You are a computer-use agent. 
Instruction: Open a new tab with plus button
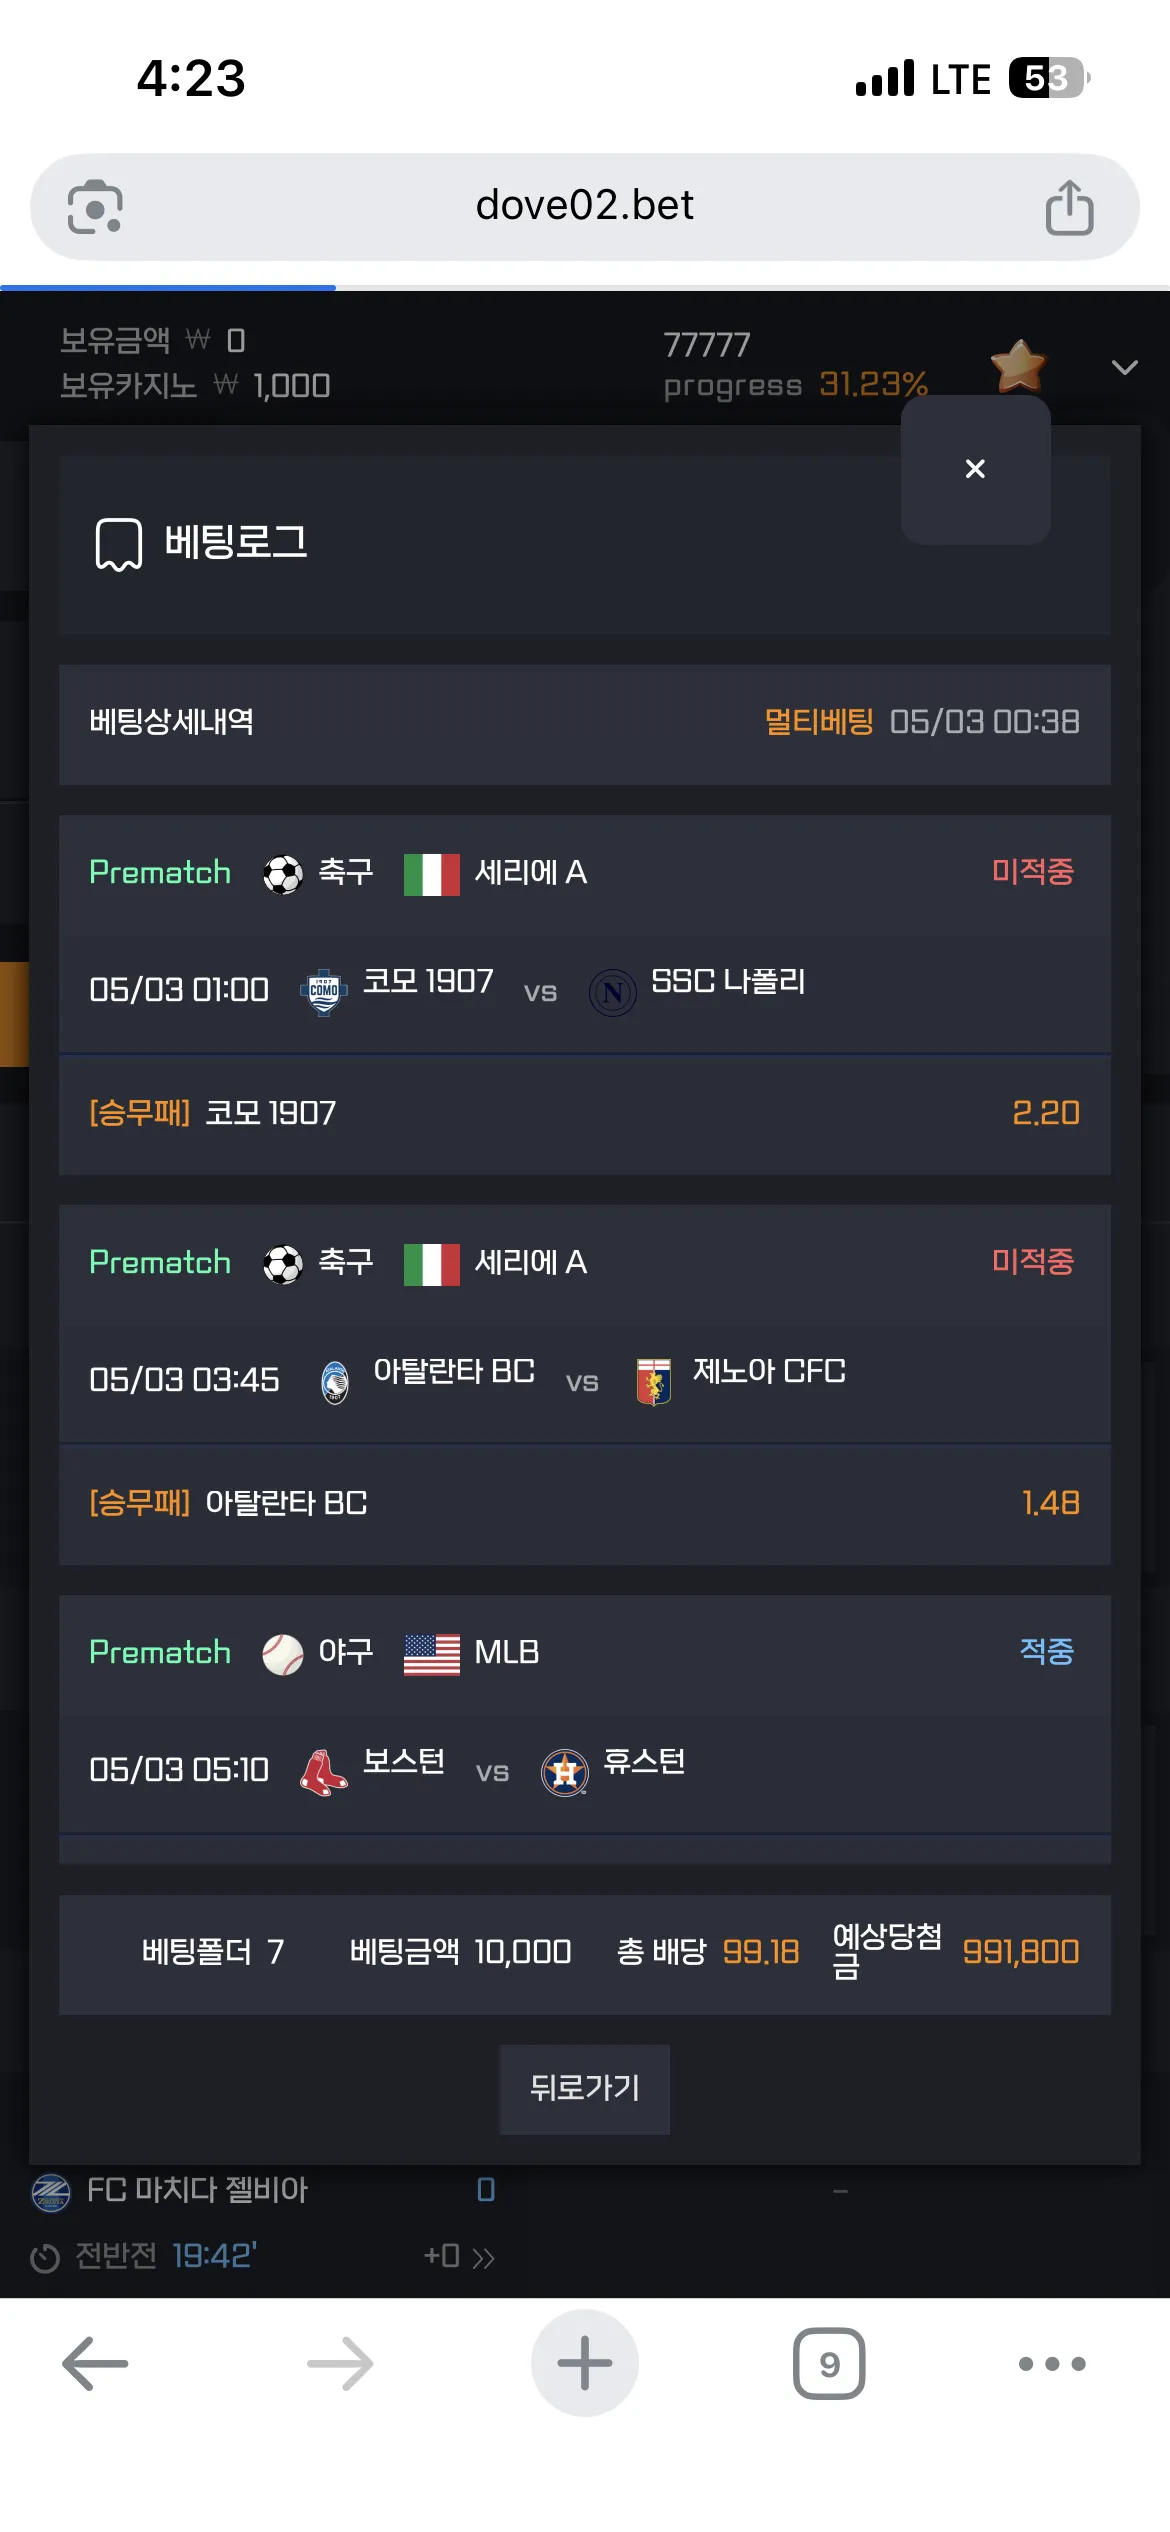(x=585, y=2363)
